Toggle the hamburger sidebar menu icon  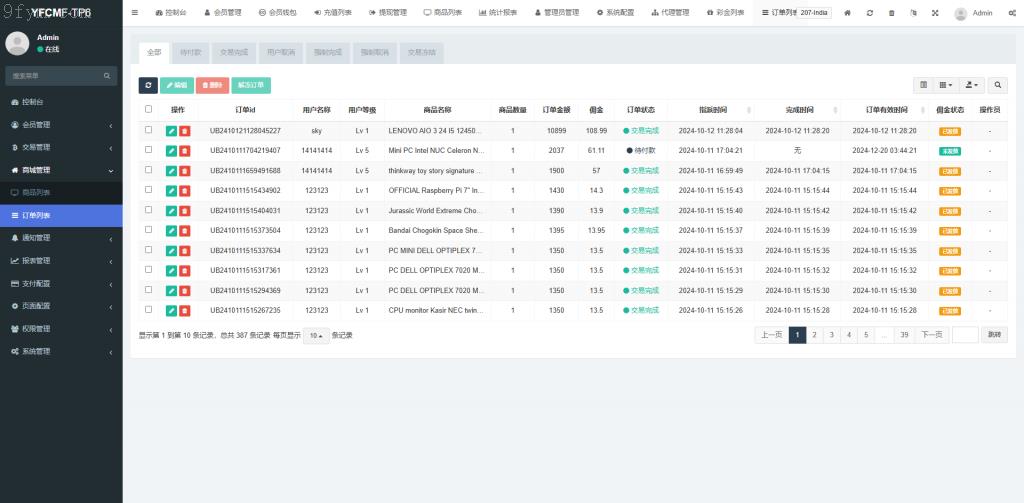(x=135, y=13)
